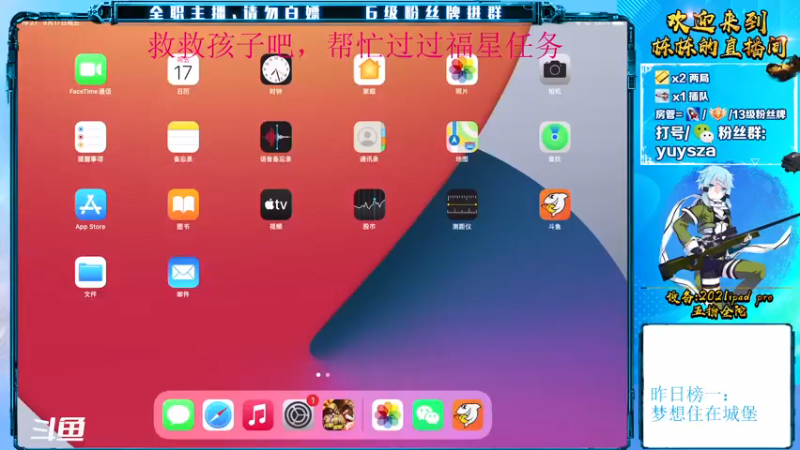Screen dimensions: 800x450
Task: Launch Safari from the dock
Action: click(218, 415)
